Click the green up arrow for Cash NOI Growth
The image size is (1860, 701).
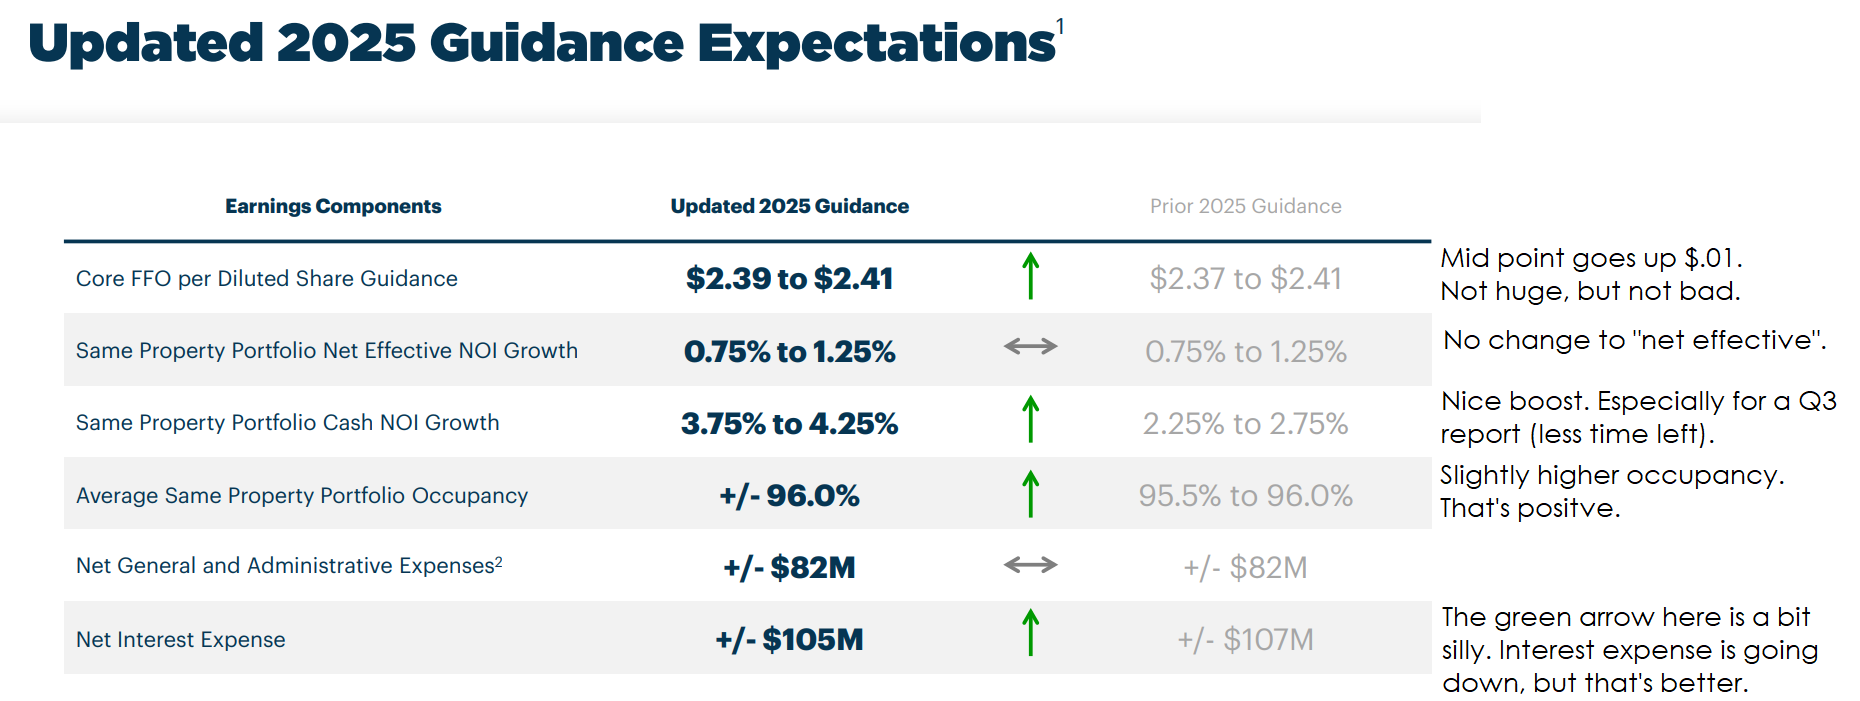(x=1030, y=419)
